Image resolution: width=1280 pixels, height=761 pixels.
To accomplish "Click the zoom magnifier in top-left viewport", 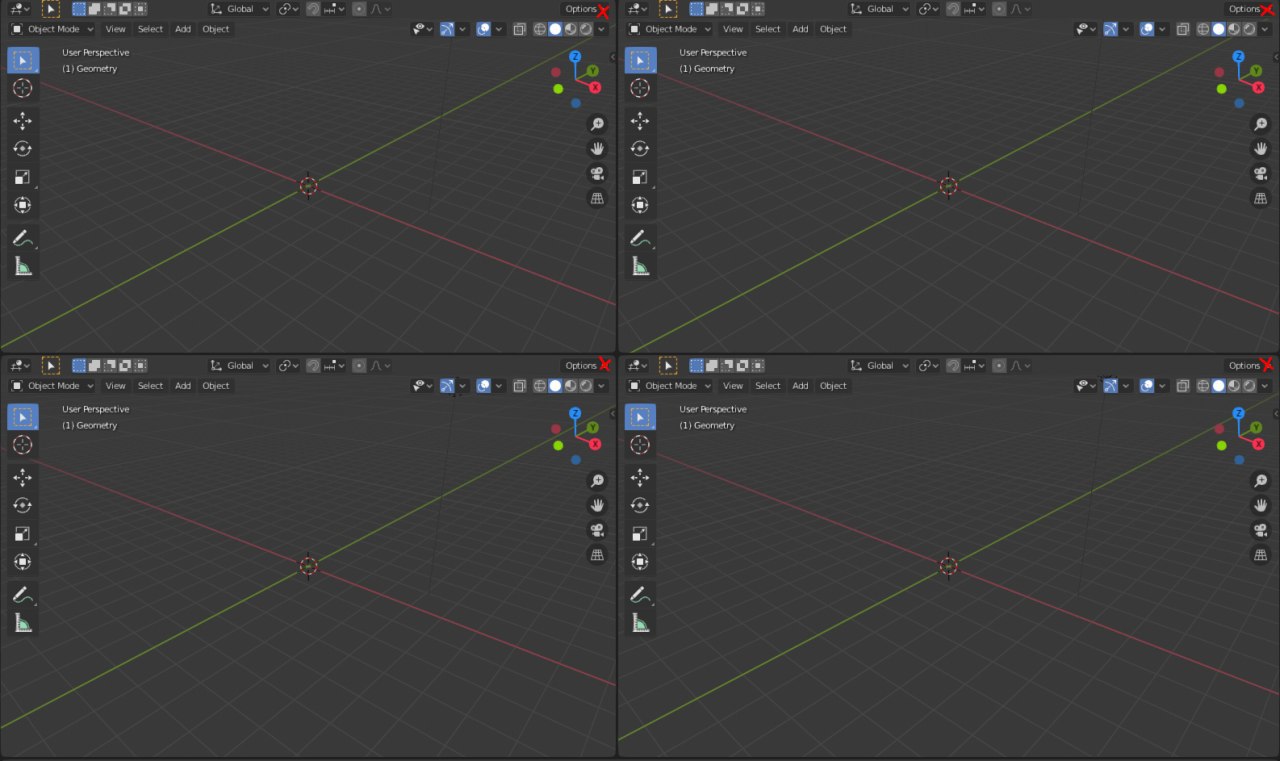I will 597,124.
